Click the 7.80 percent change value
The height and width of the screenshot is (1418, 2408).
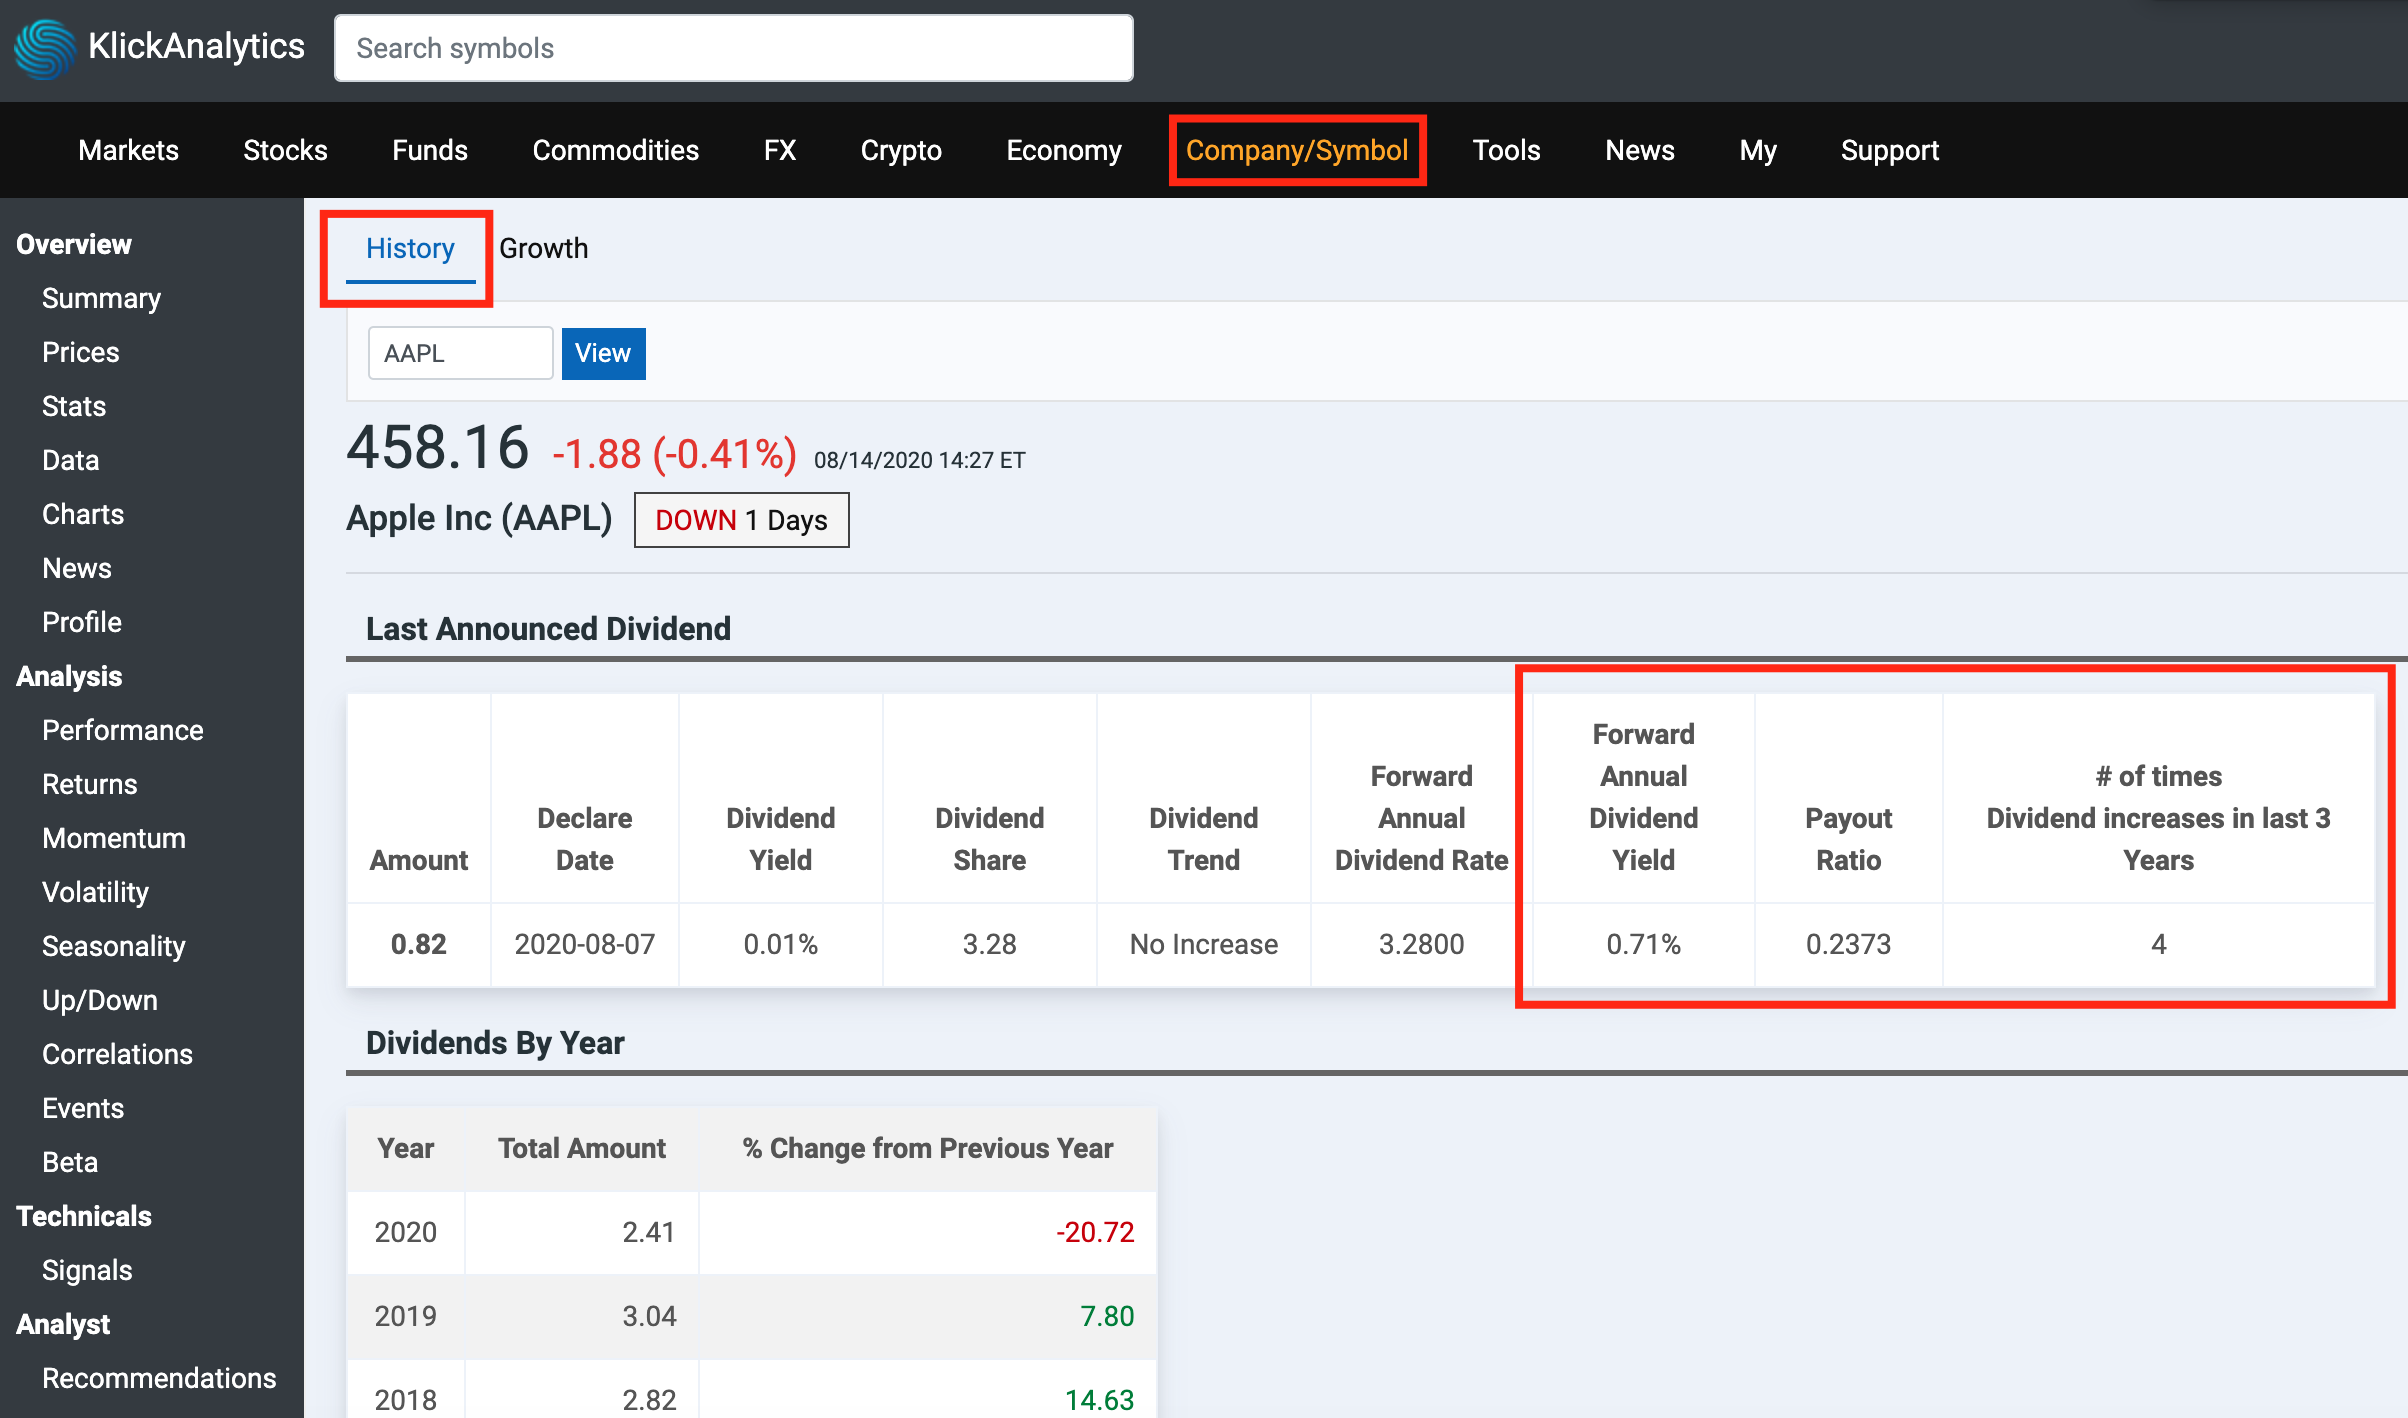pyautogui.click(x=1107, y=1316)
